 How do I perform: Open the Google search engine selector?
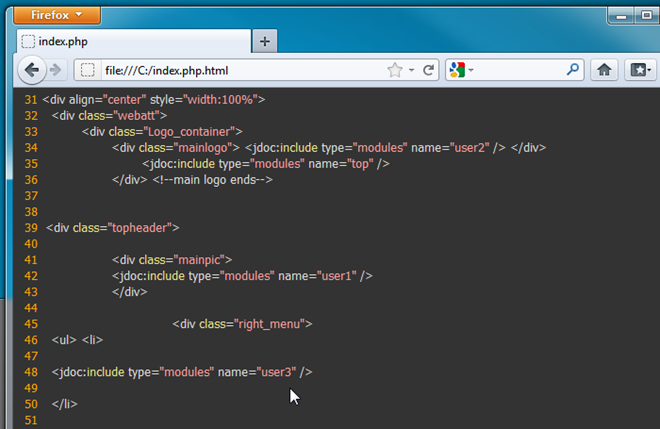pyautogui.click(x=461, y=70)
